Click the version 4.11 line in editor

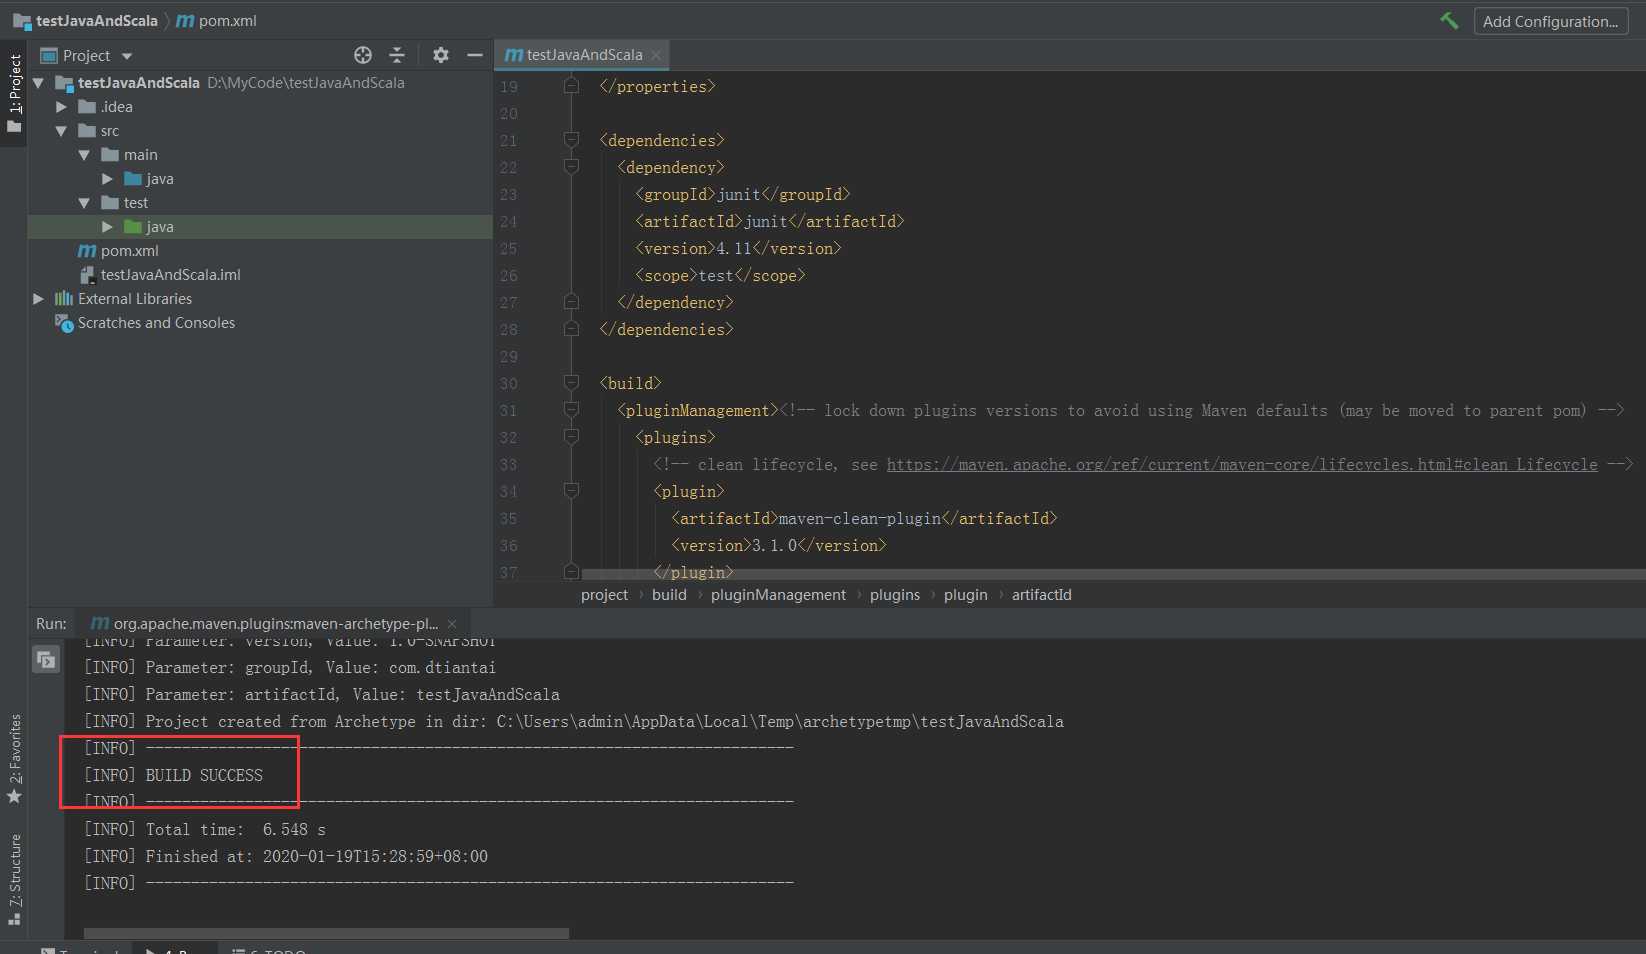(x=738, y=248)
